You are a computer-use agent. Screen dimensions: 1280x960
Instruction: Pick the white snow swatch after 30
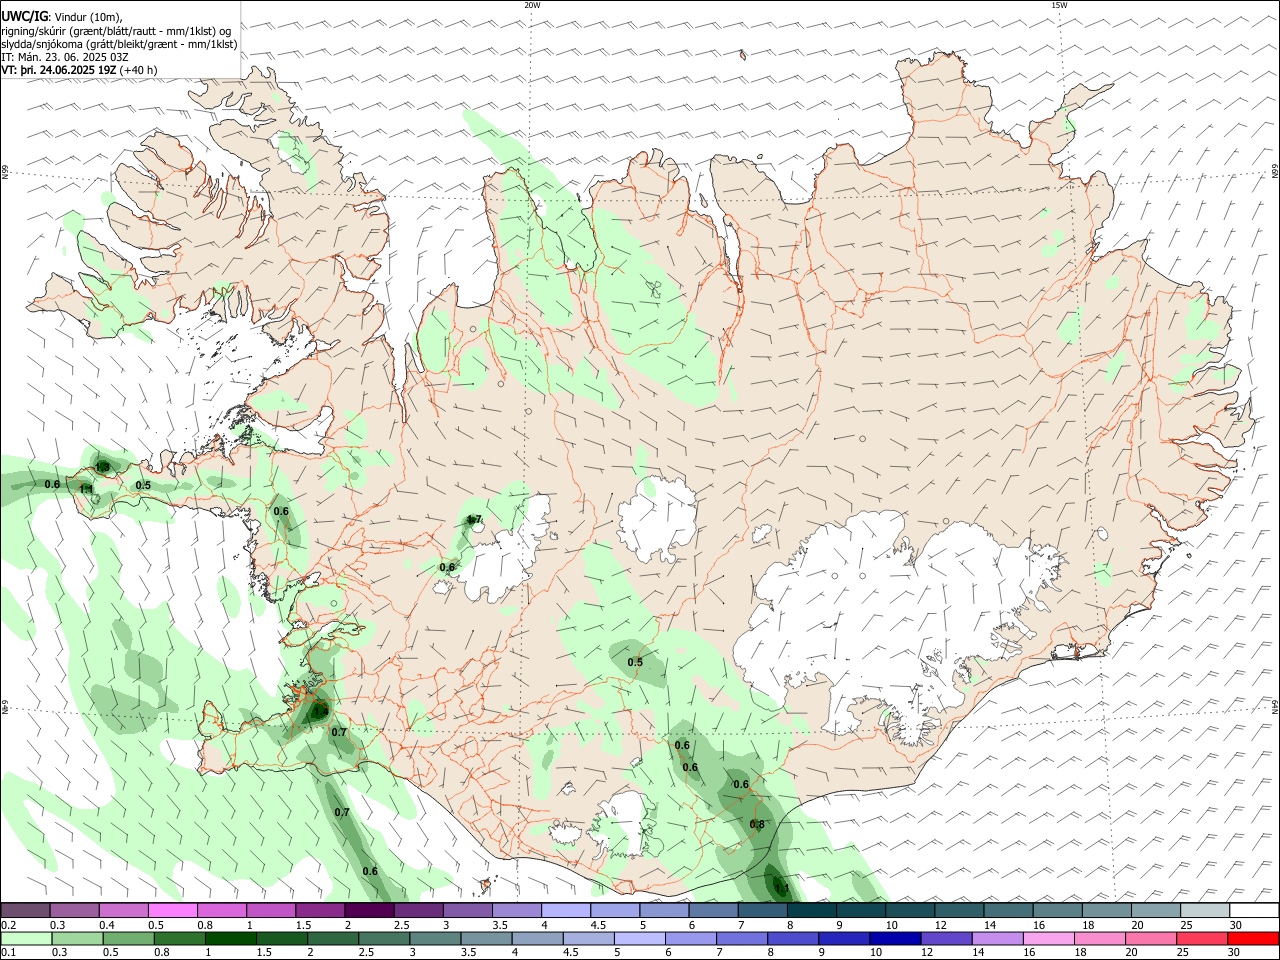point(1254,910)
